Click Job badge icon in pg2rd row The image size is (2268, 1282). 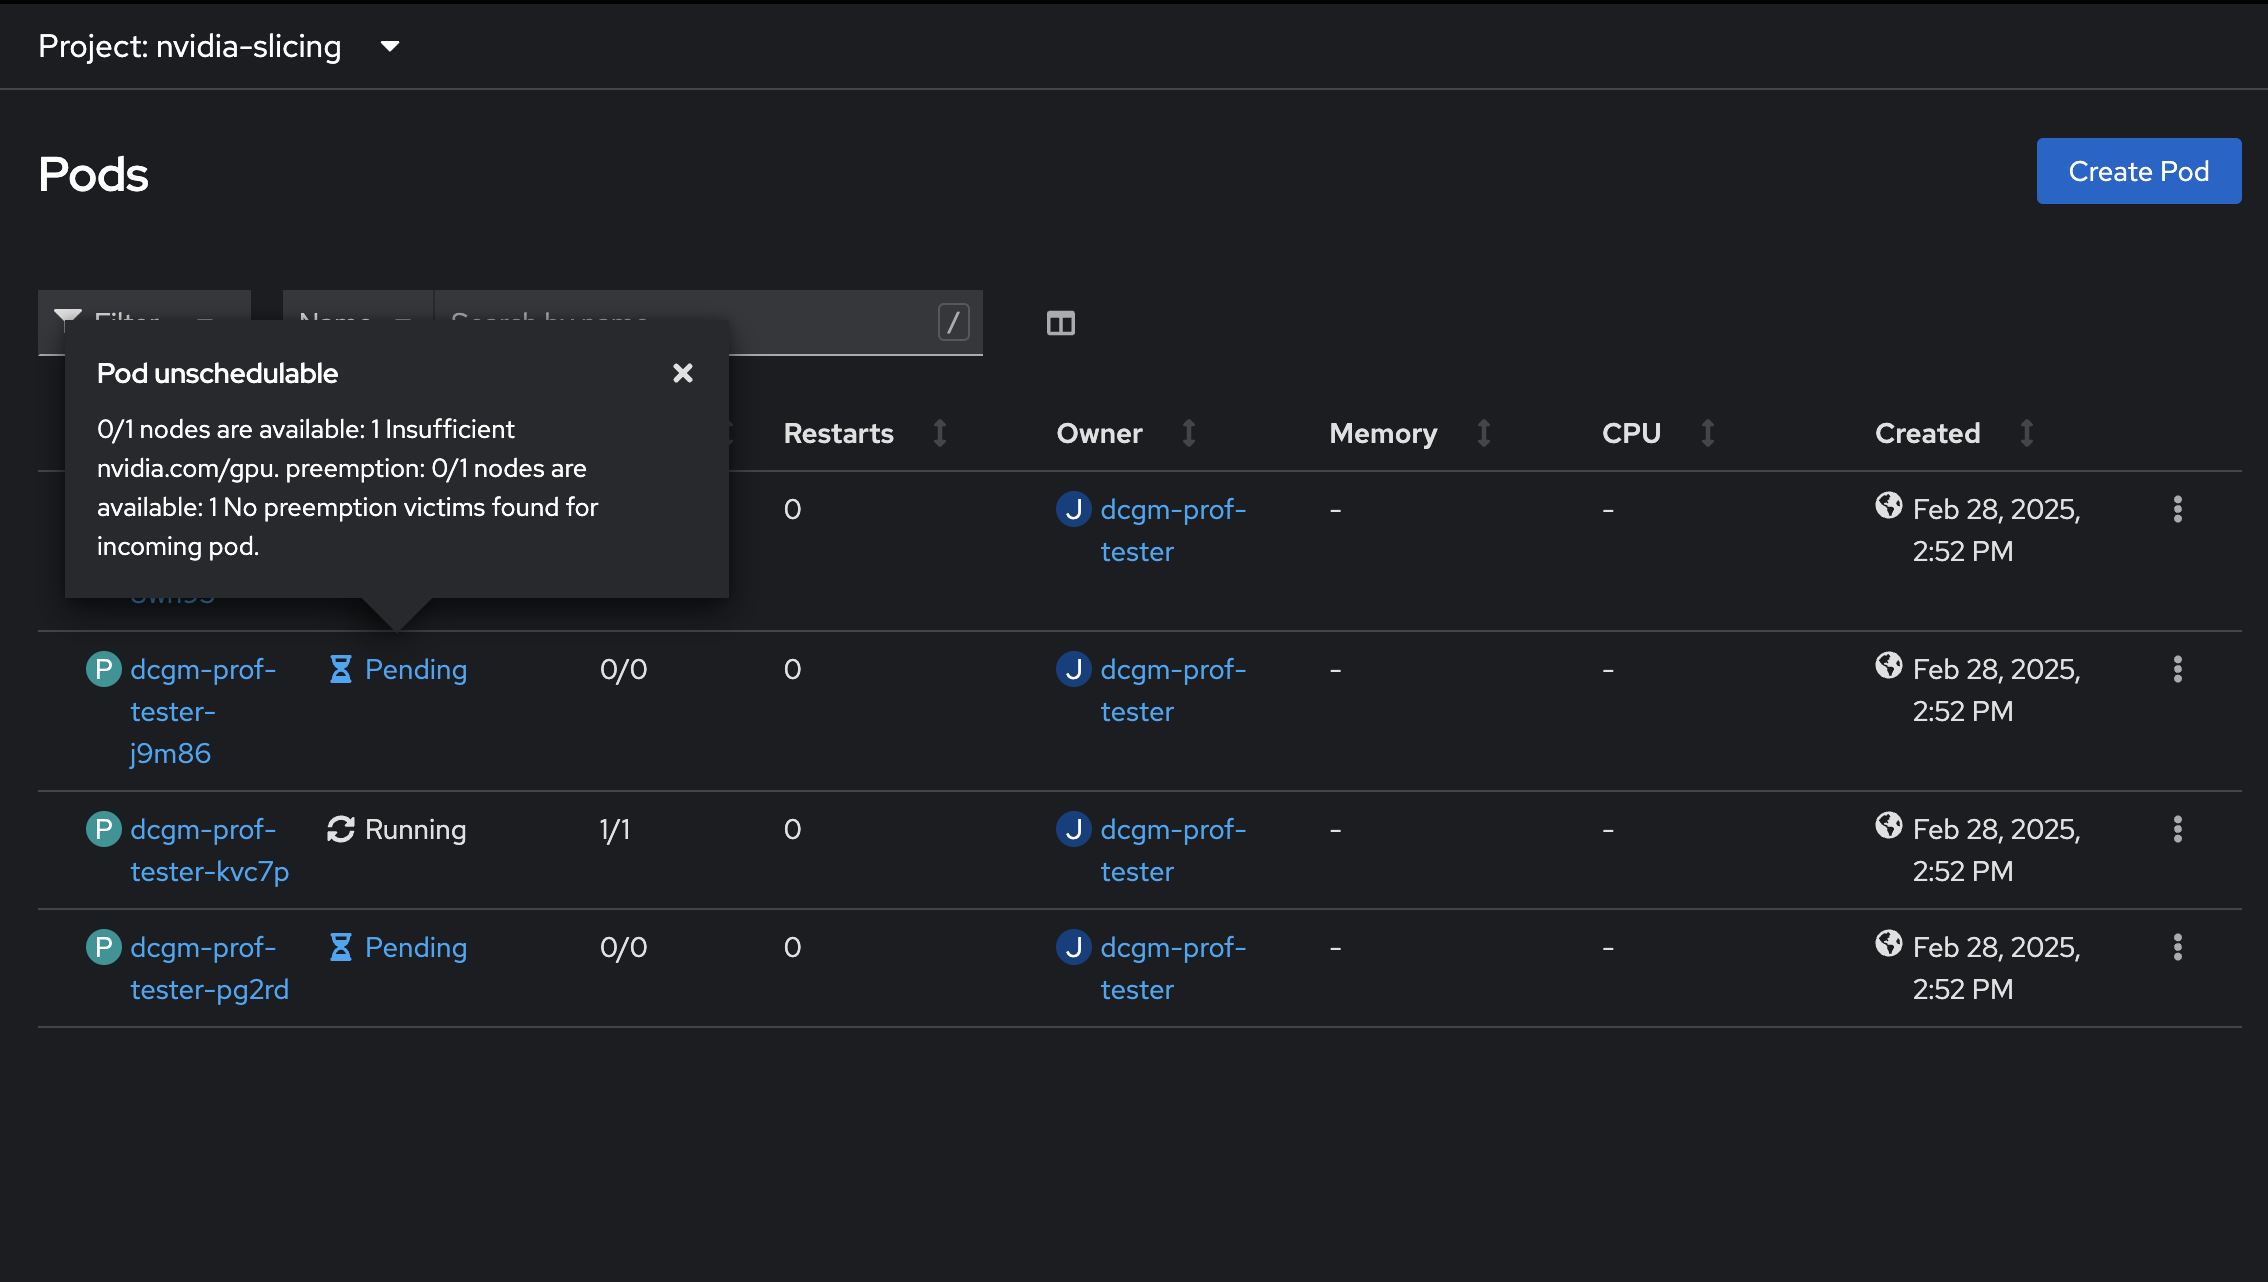[1074, 947]
